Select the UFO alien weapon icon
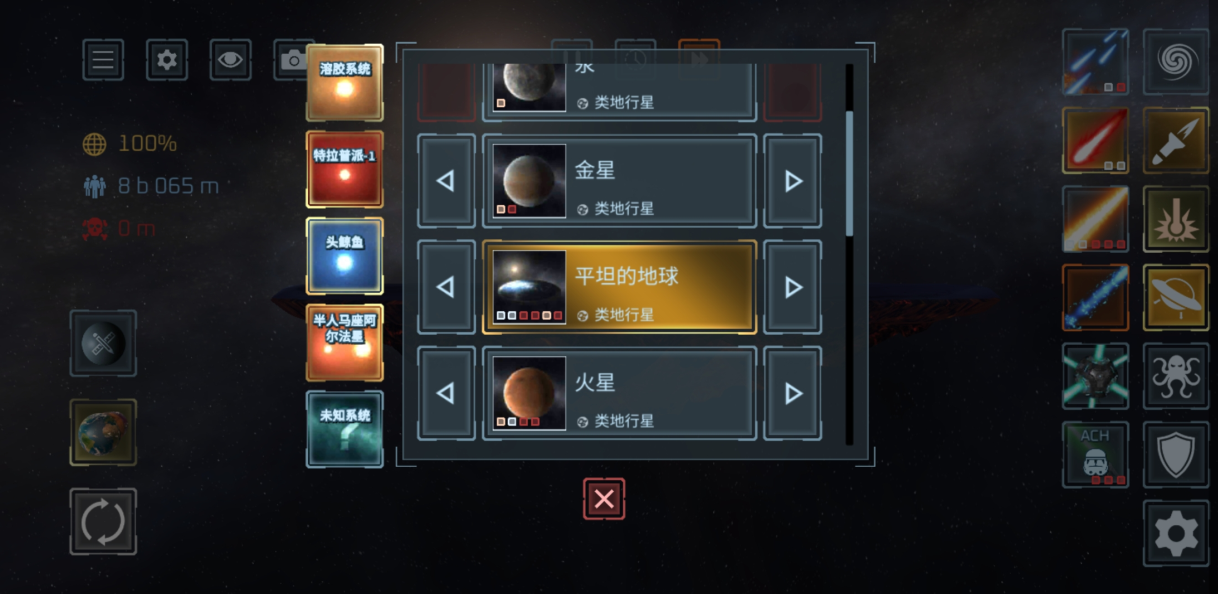Image resolution: width=1218 pixels, height=594 pixels. pos(1176,297)
